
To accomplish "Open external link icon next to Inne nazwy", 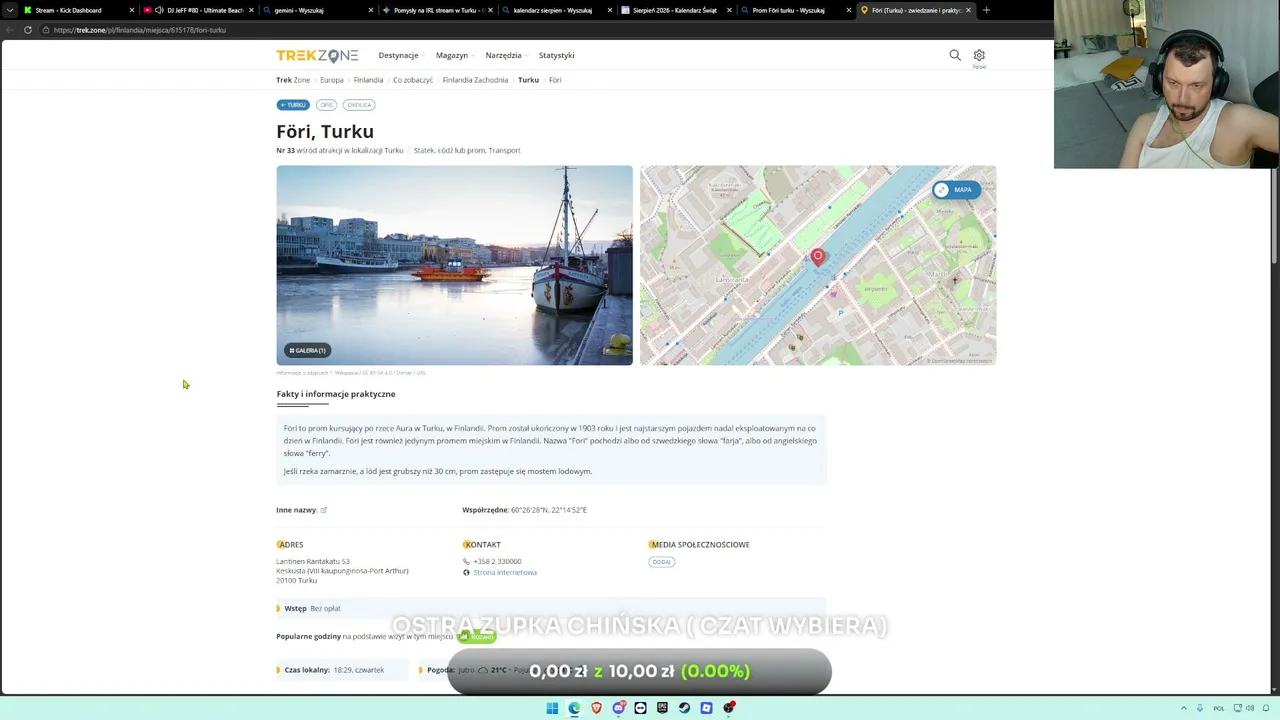I will (x=324, y=510).
